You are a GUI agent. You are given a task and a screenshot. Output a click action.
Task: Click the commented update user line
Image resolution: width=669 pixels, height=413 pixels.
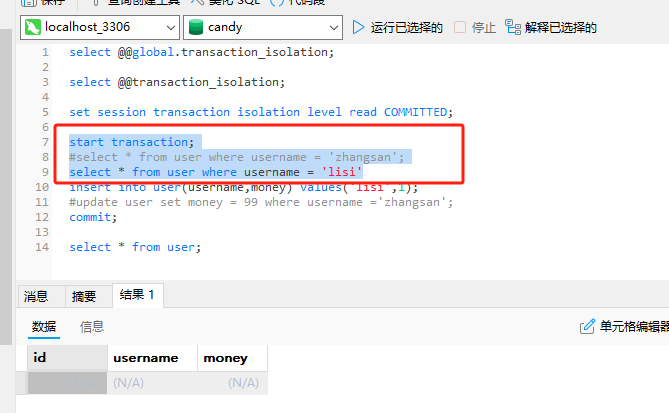(261, 202)
